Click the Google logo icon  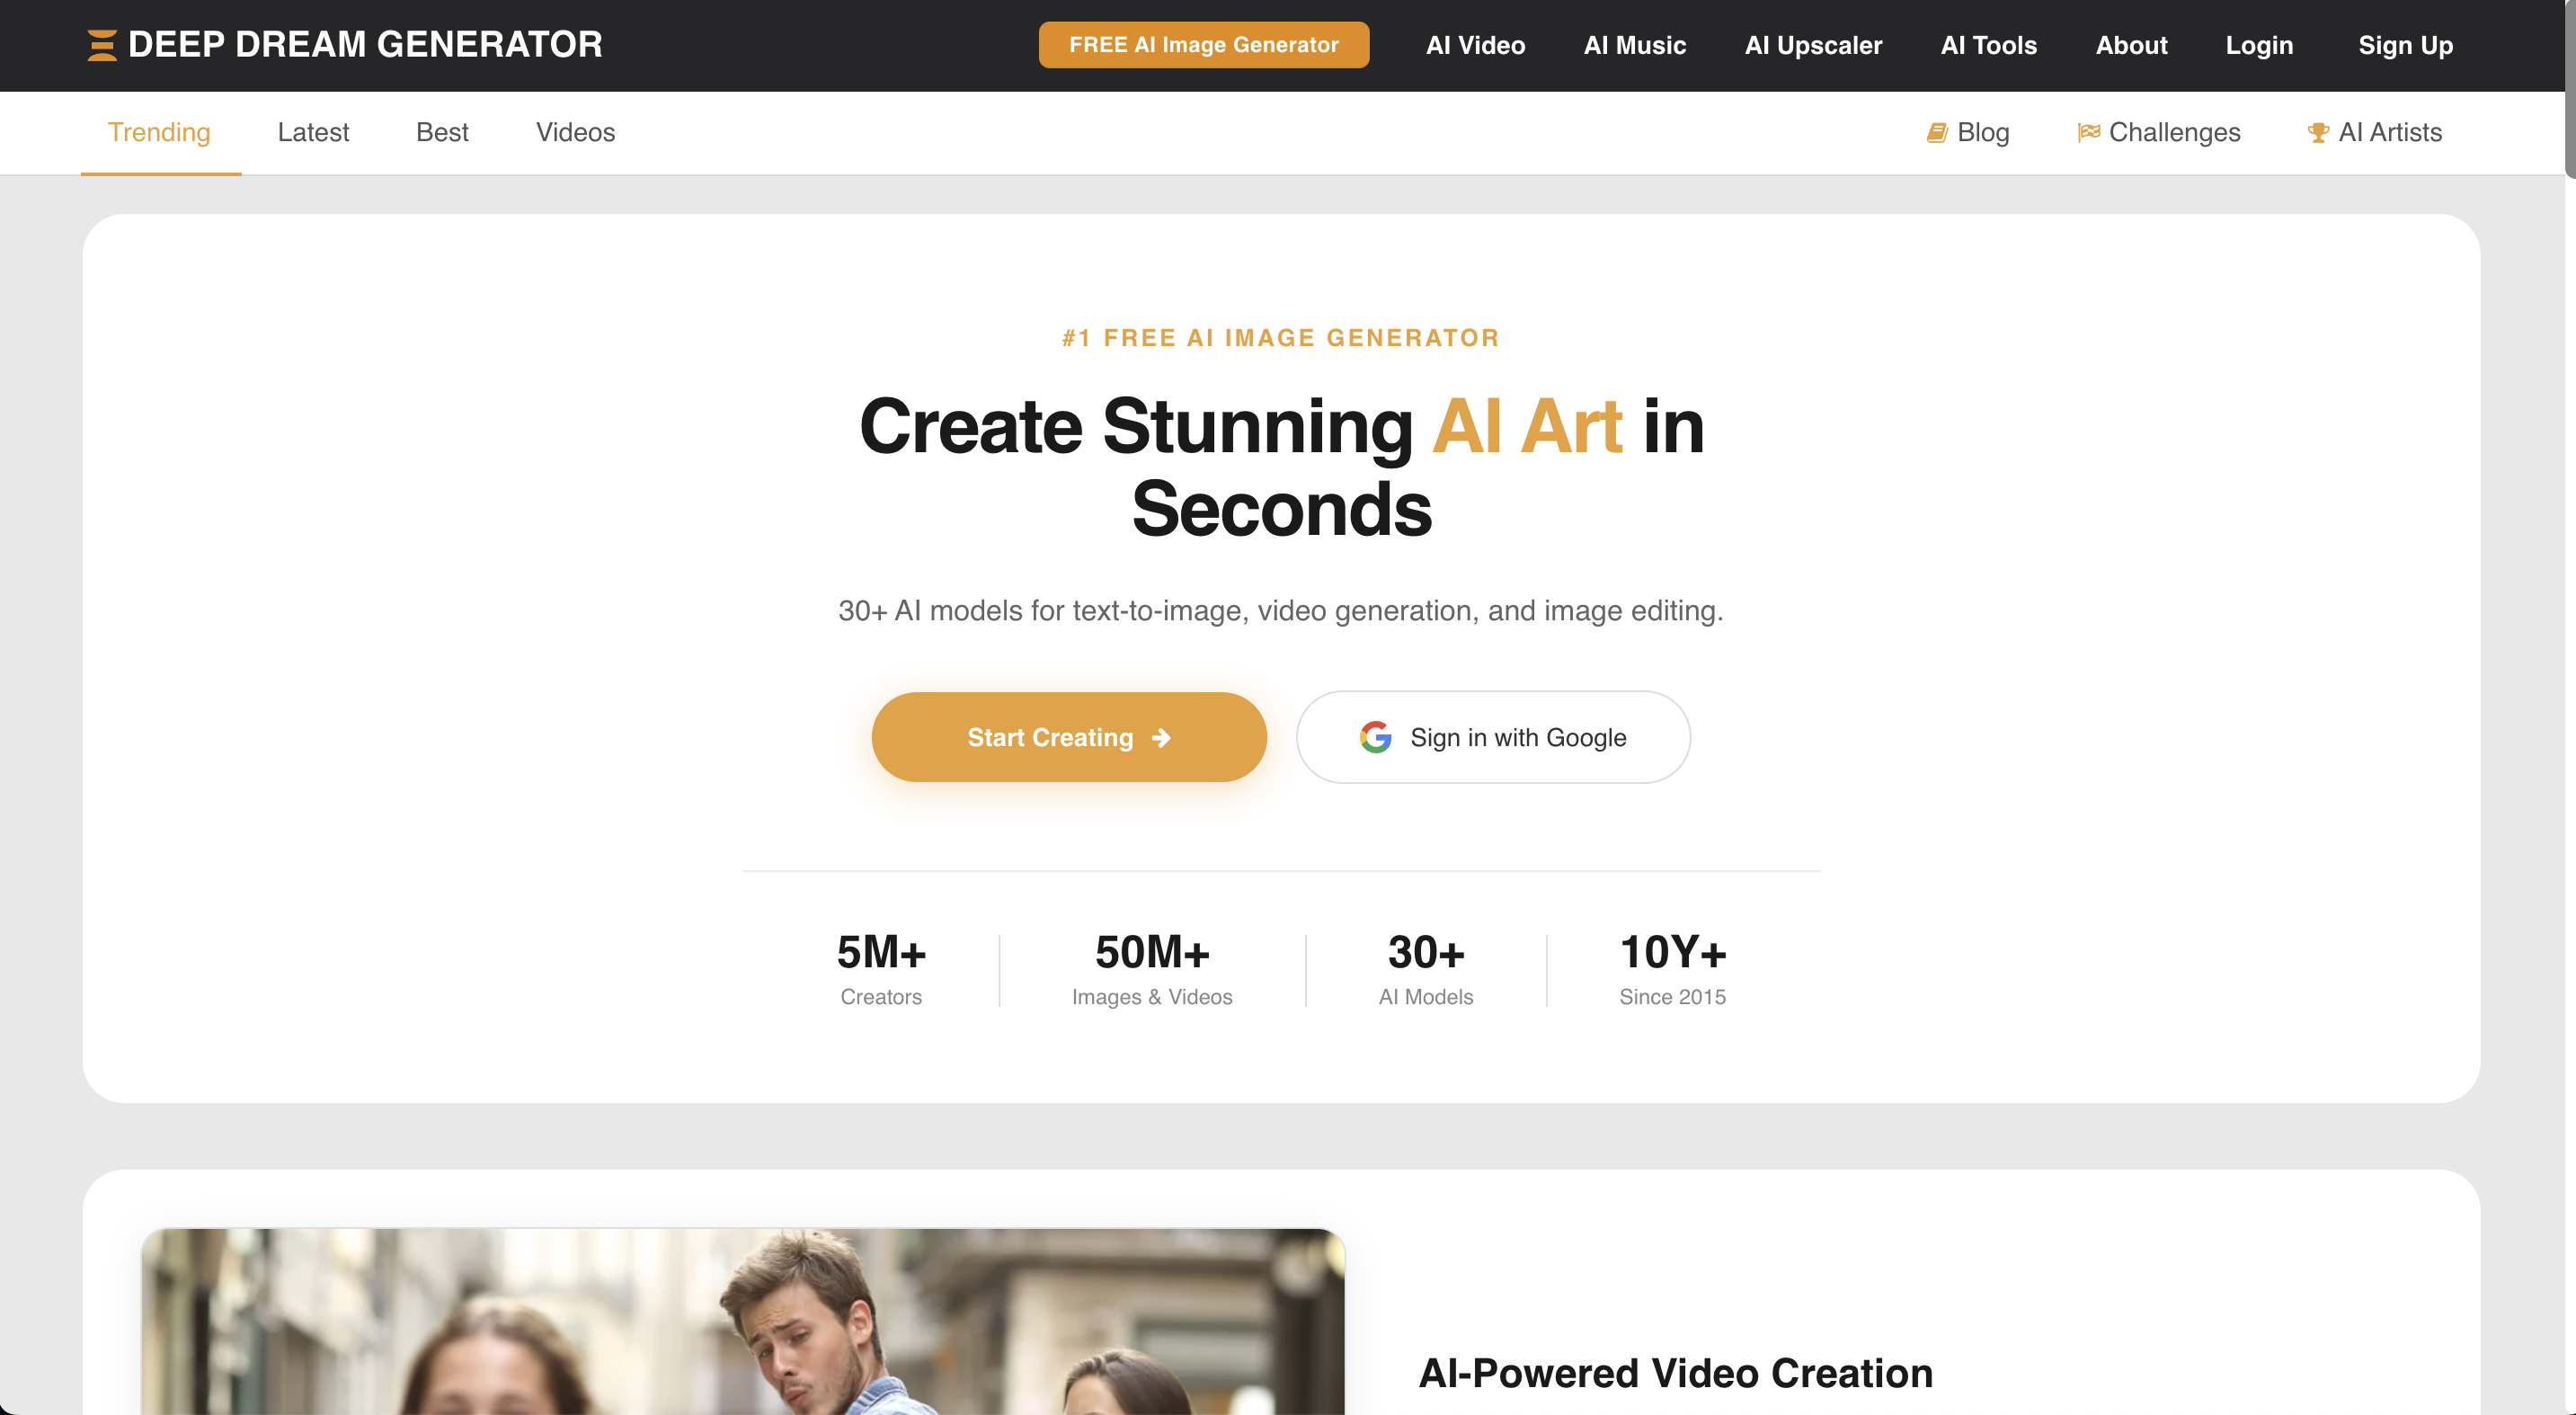coord(1375,737)
